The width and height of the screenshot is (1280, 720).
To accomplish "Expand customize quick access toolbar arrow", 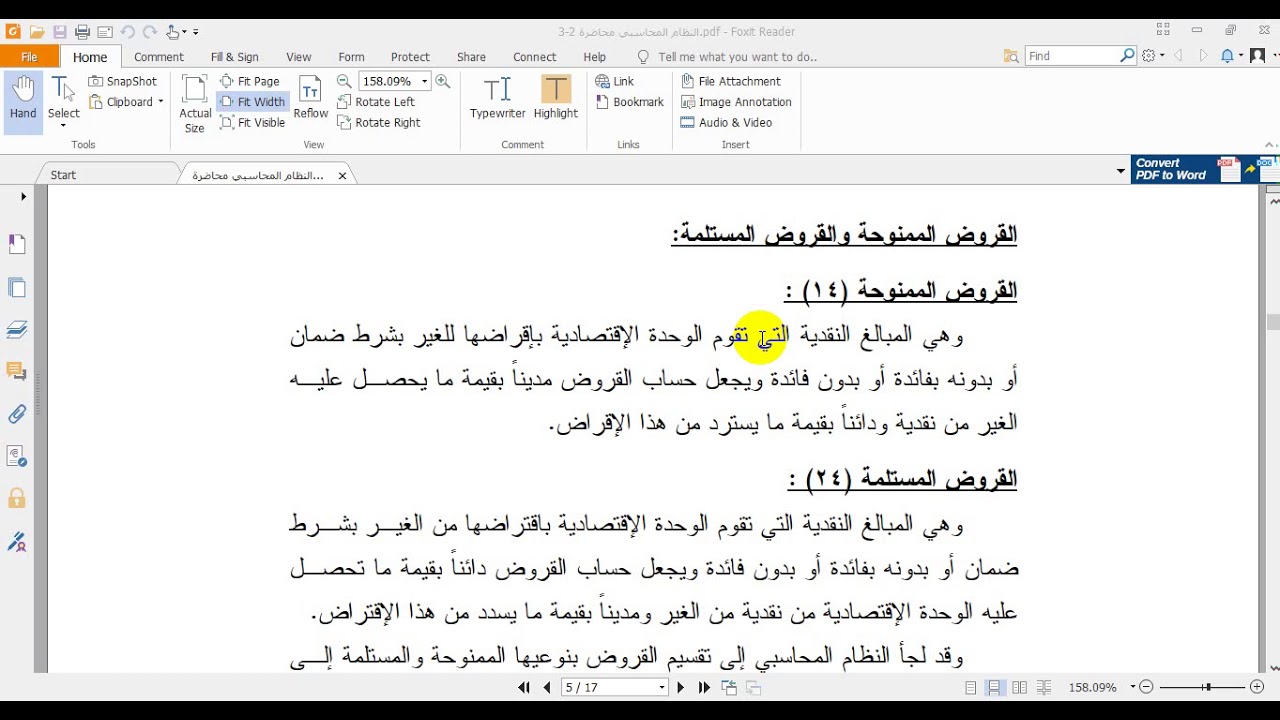I will click(196, 32).
